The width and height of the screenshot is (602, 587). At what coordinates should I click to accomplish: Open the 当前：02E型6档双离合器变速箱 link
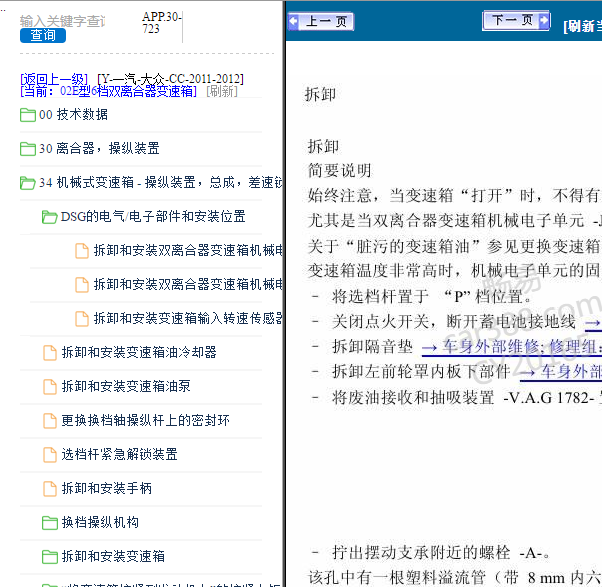[108, 91]
